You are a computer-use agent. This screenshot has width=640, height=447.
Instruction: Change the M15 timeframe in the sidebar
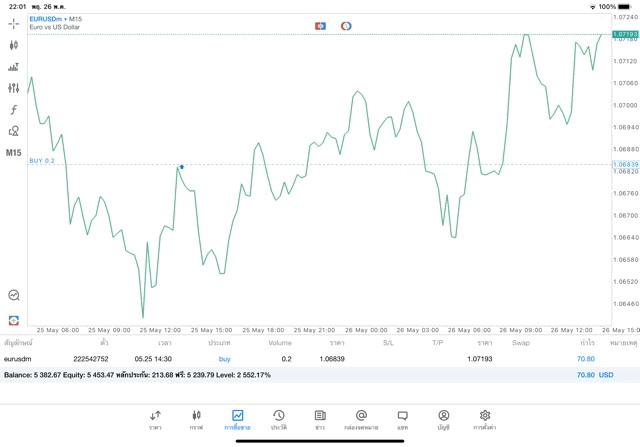click(14, 153)
